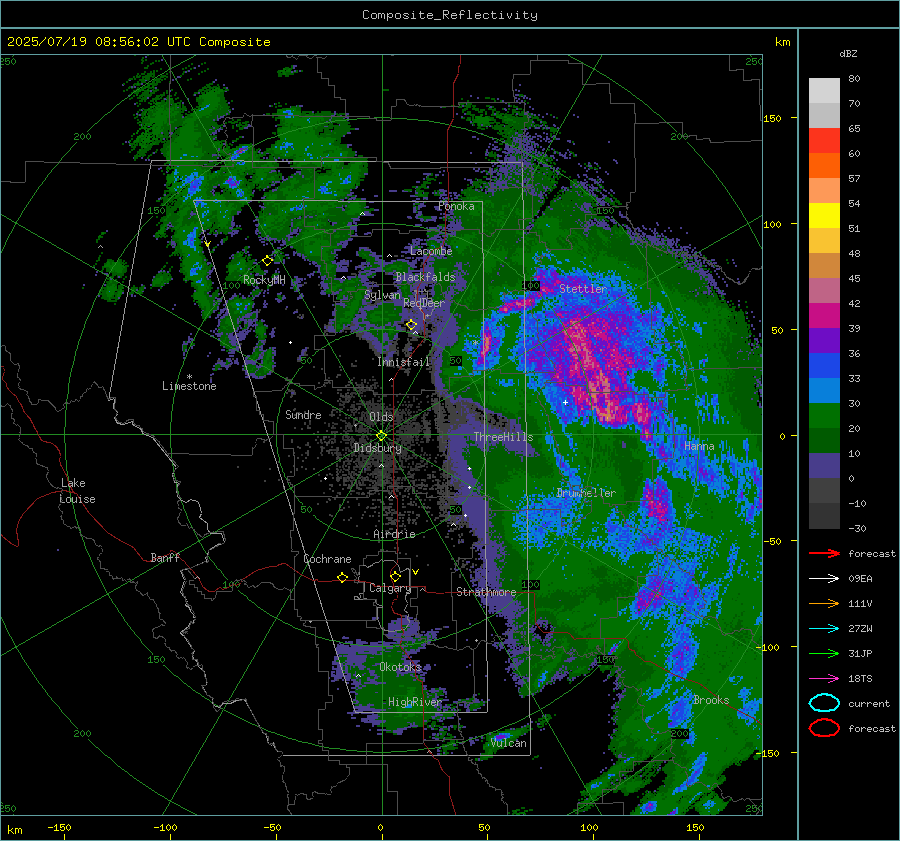The height and width of the screenshot is (841, 900).
Task: Click the Hanna town label
Action: point(699,446)
